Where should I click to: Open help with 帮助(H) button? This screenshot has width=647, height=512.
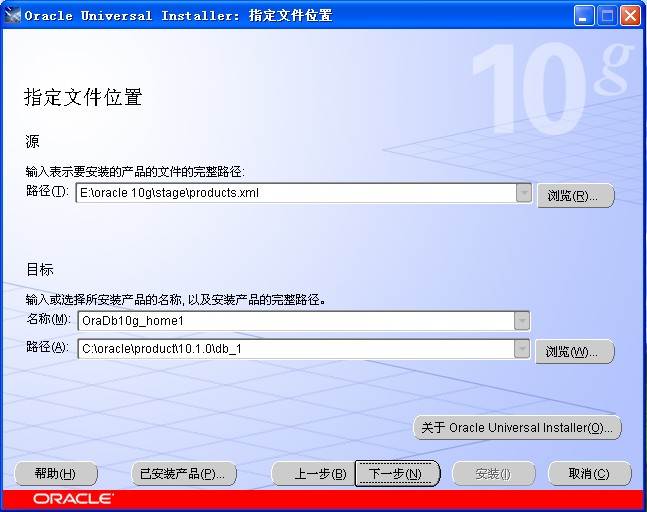(56, 474)
